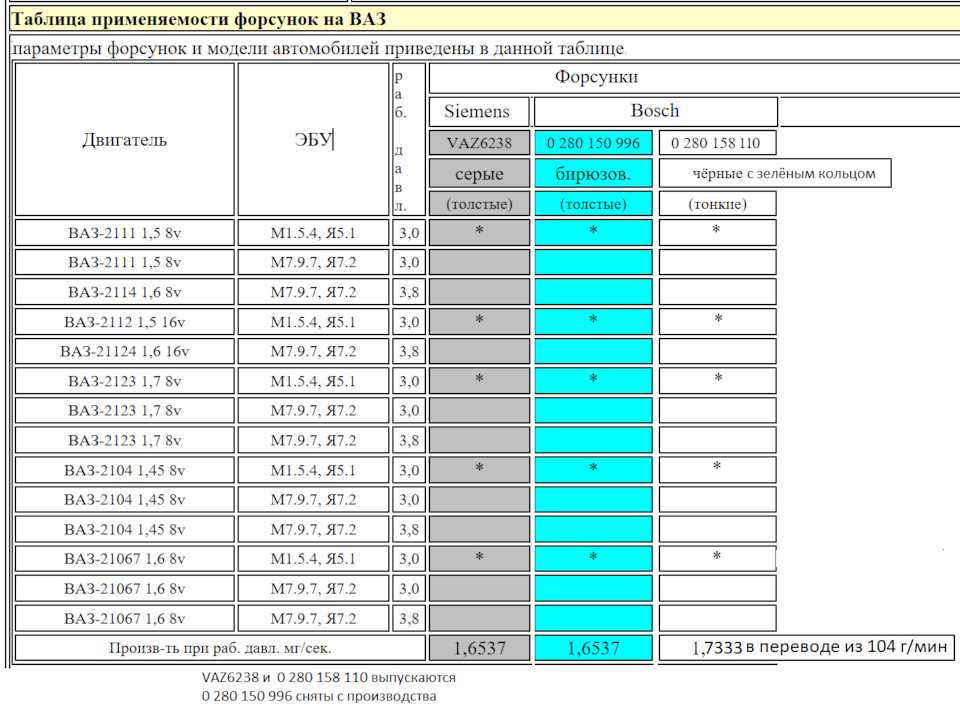Screen dimensions: 960x704
Task: Select the 'ВАЗ-2114 1,6 8v' engine cell
Action: (124, 292)
